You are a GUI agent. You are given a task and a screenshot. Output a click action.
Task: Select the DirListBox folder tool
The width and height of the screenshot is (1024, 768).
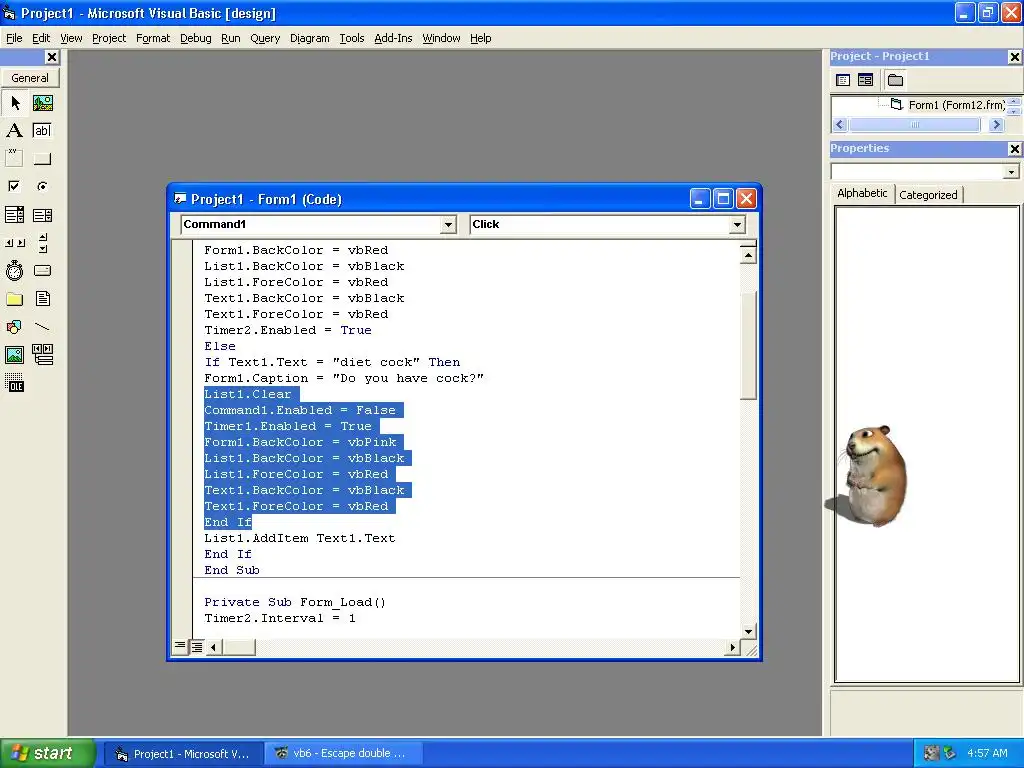(x=15, y=299)
